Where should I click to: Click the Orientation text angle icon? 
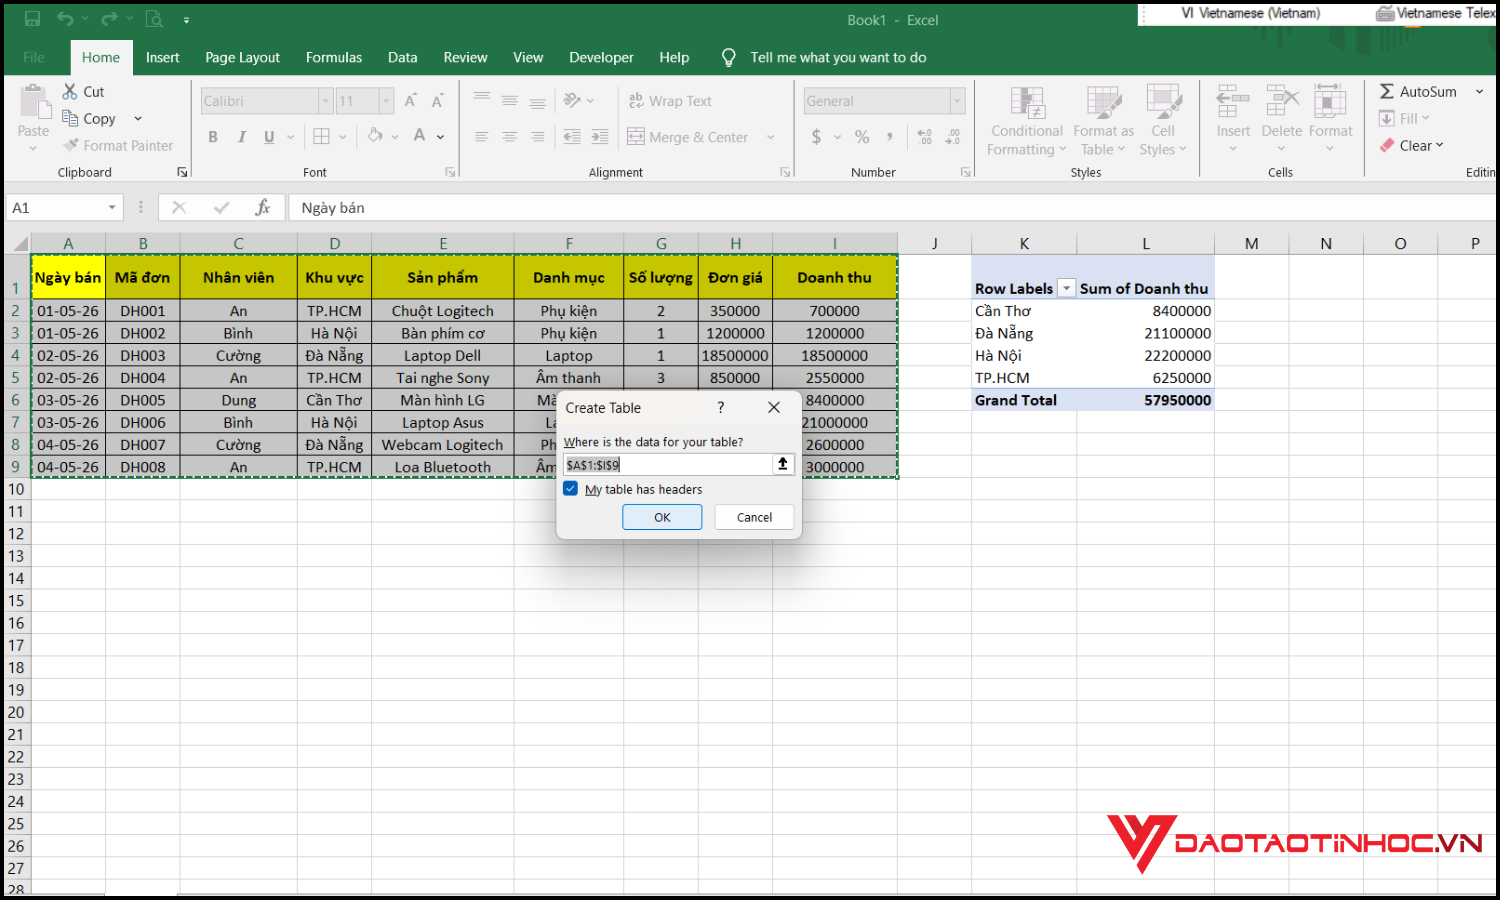(572, 101)
